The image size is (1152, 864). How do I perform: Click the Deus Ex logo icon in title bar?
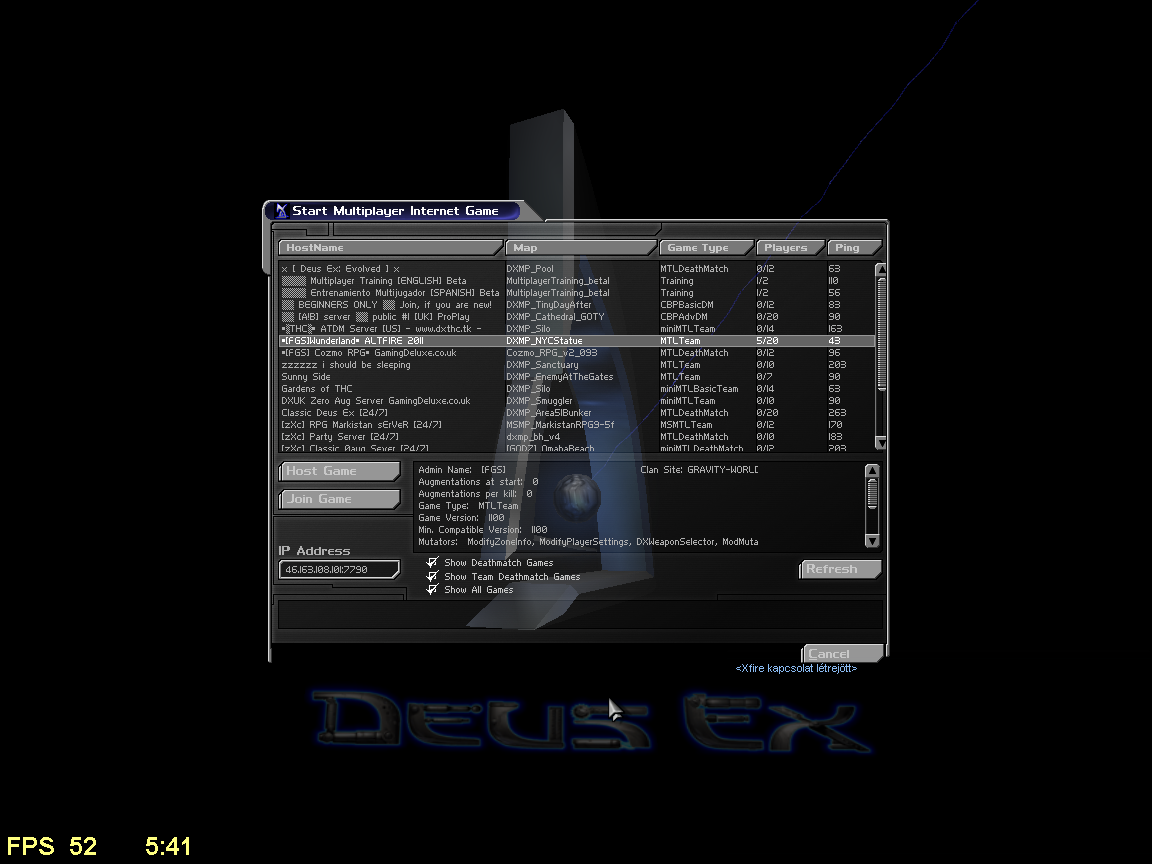click(x=281, y=211)
